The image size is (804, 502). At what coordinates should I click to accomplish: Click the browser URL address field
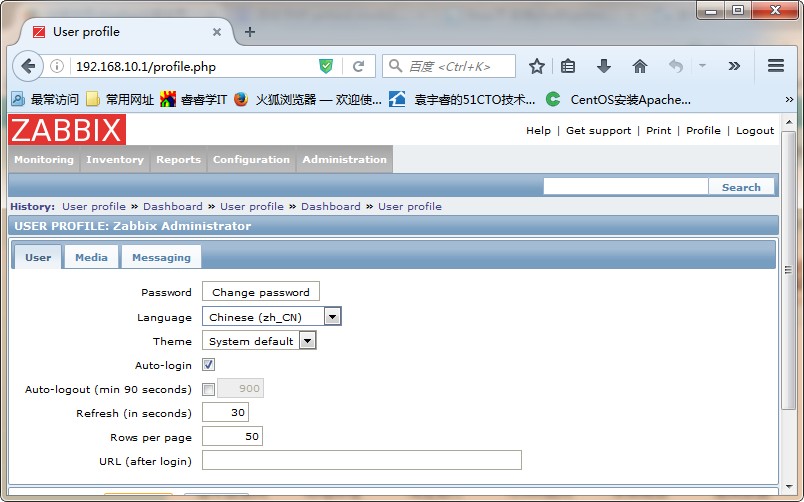[195, 66]
